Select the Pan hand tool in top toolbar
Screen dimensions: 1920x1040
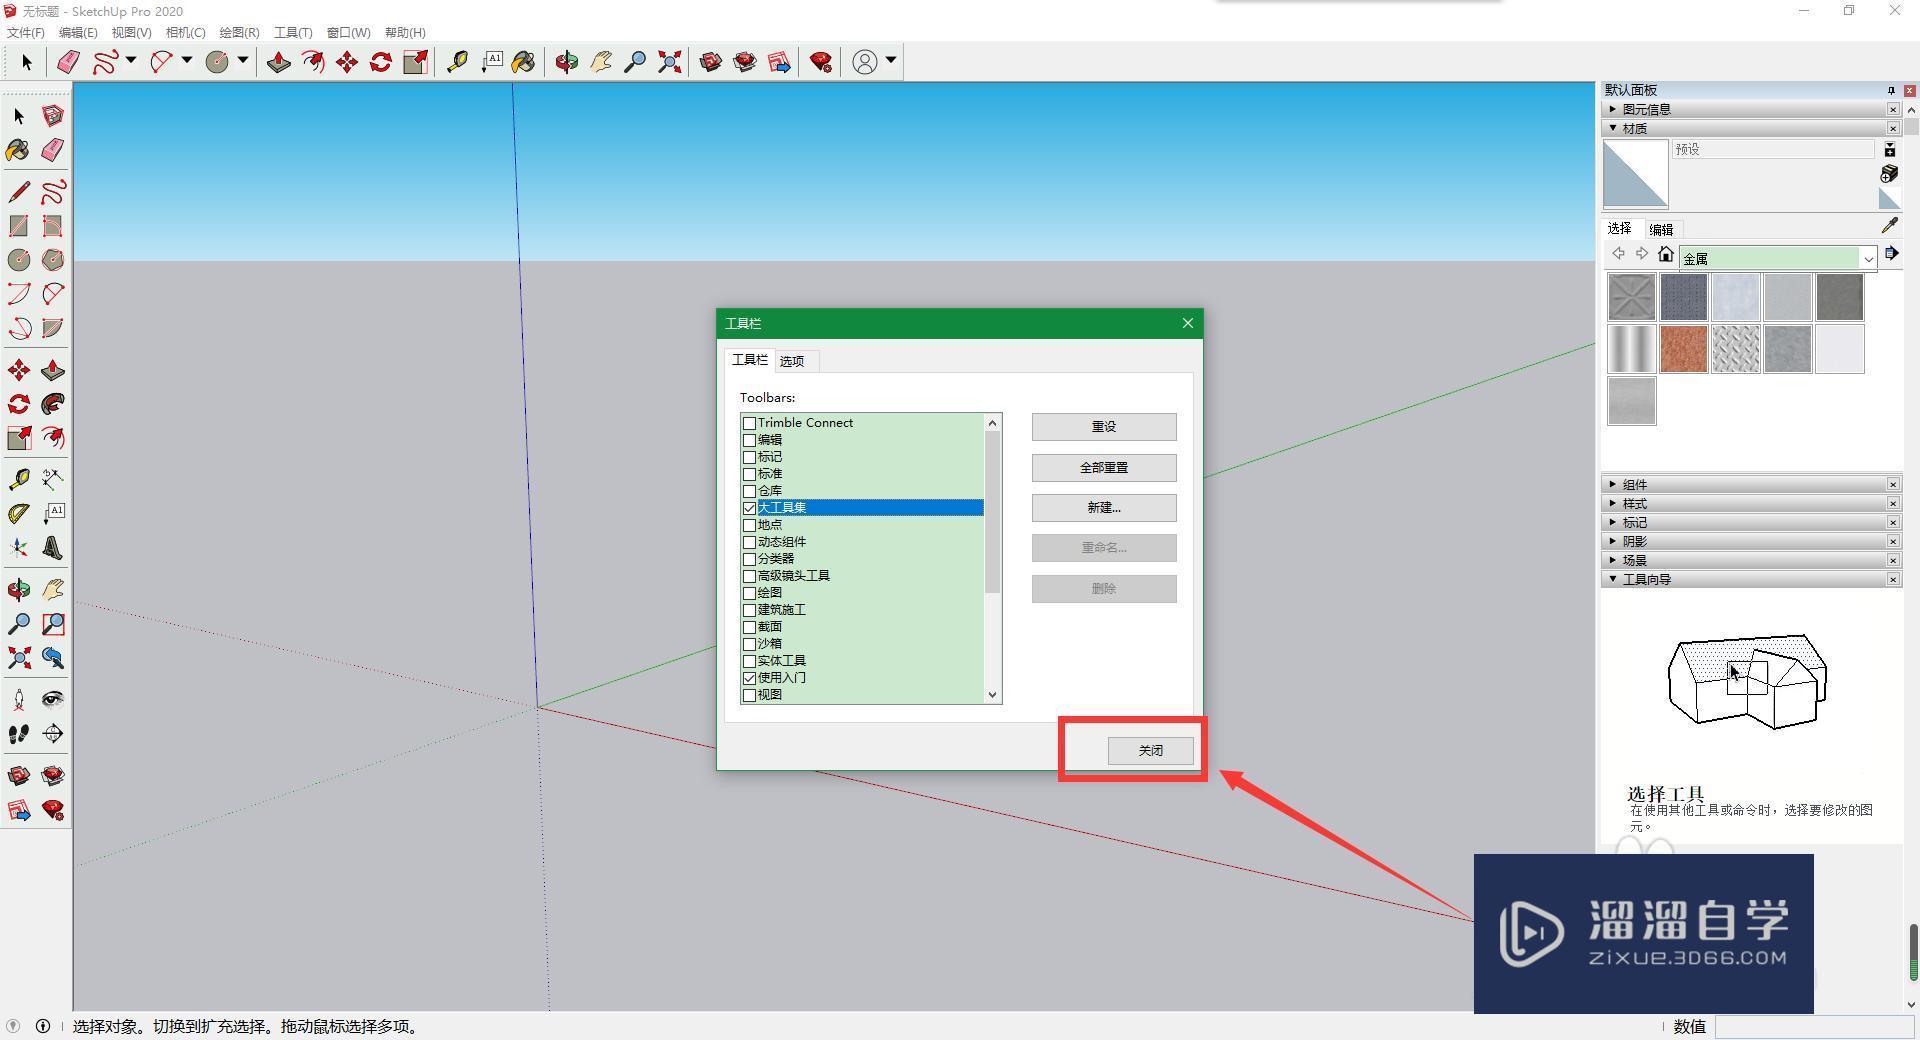601,62
